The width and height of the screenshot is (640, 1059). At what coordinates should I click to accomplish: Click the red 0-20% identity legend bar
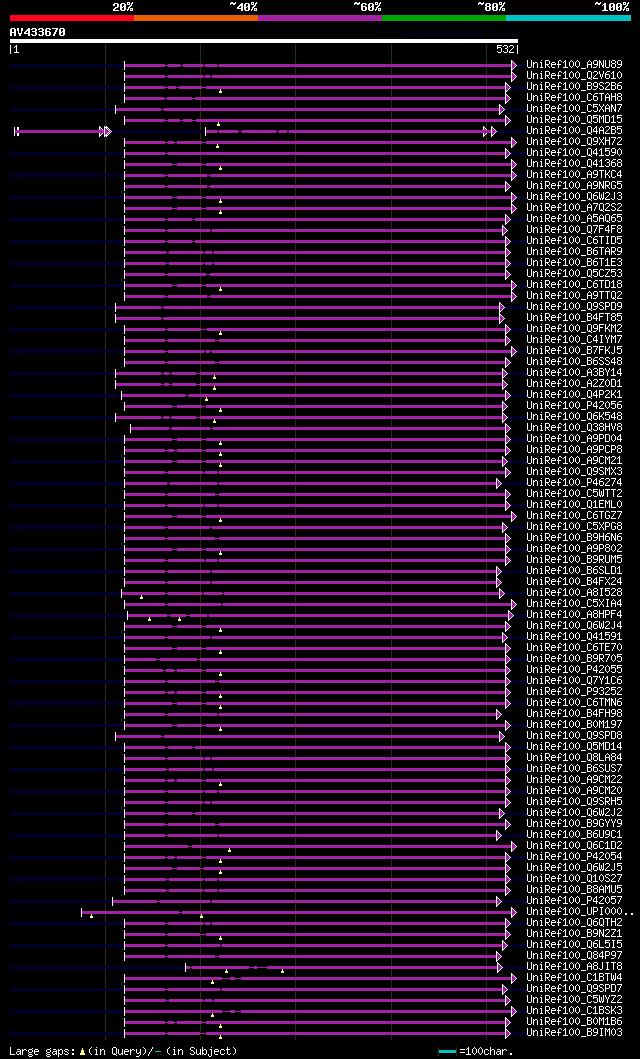coord(72,18)
